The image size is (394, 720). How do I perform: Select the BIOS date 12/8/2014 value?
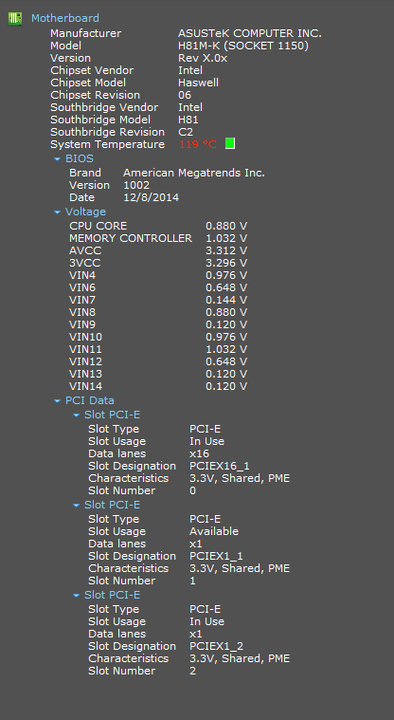[x=151, y=197]
